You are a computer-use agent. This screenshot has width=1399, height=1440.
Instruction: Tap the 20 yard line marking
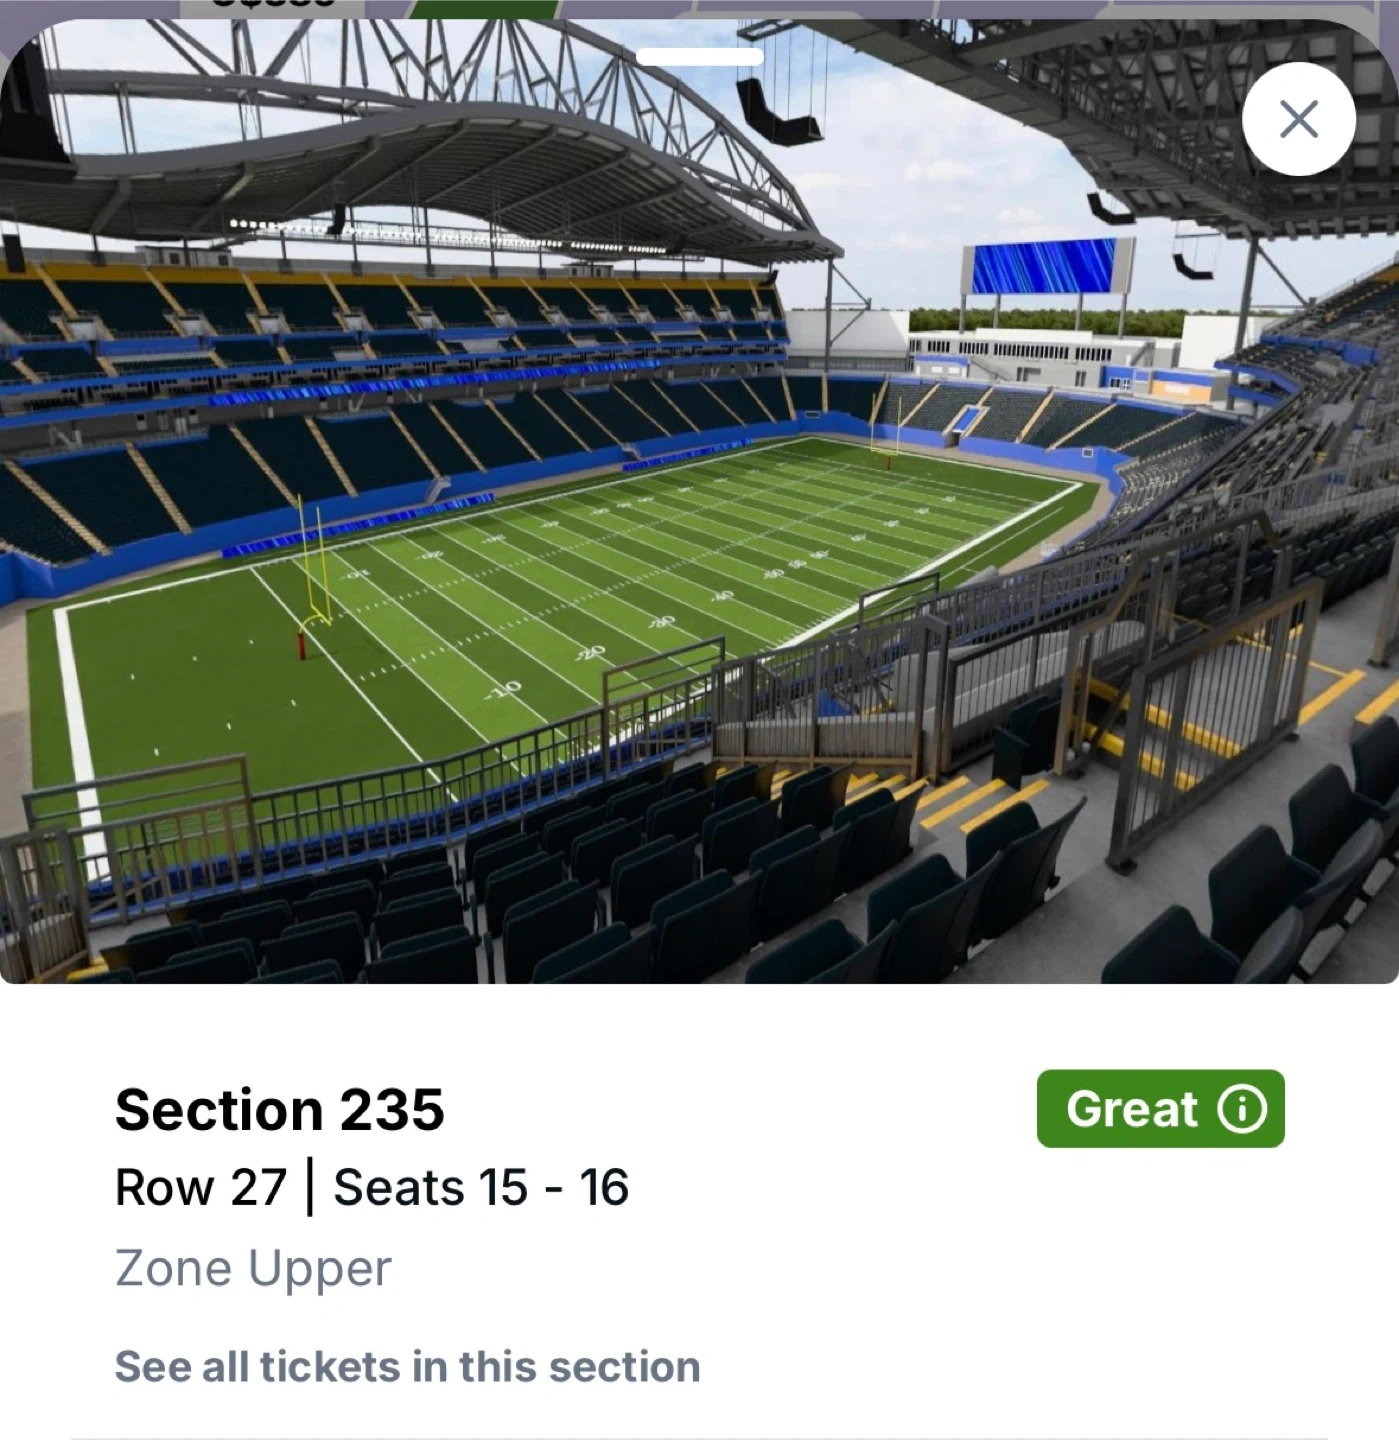tap(589, 653)
